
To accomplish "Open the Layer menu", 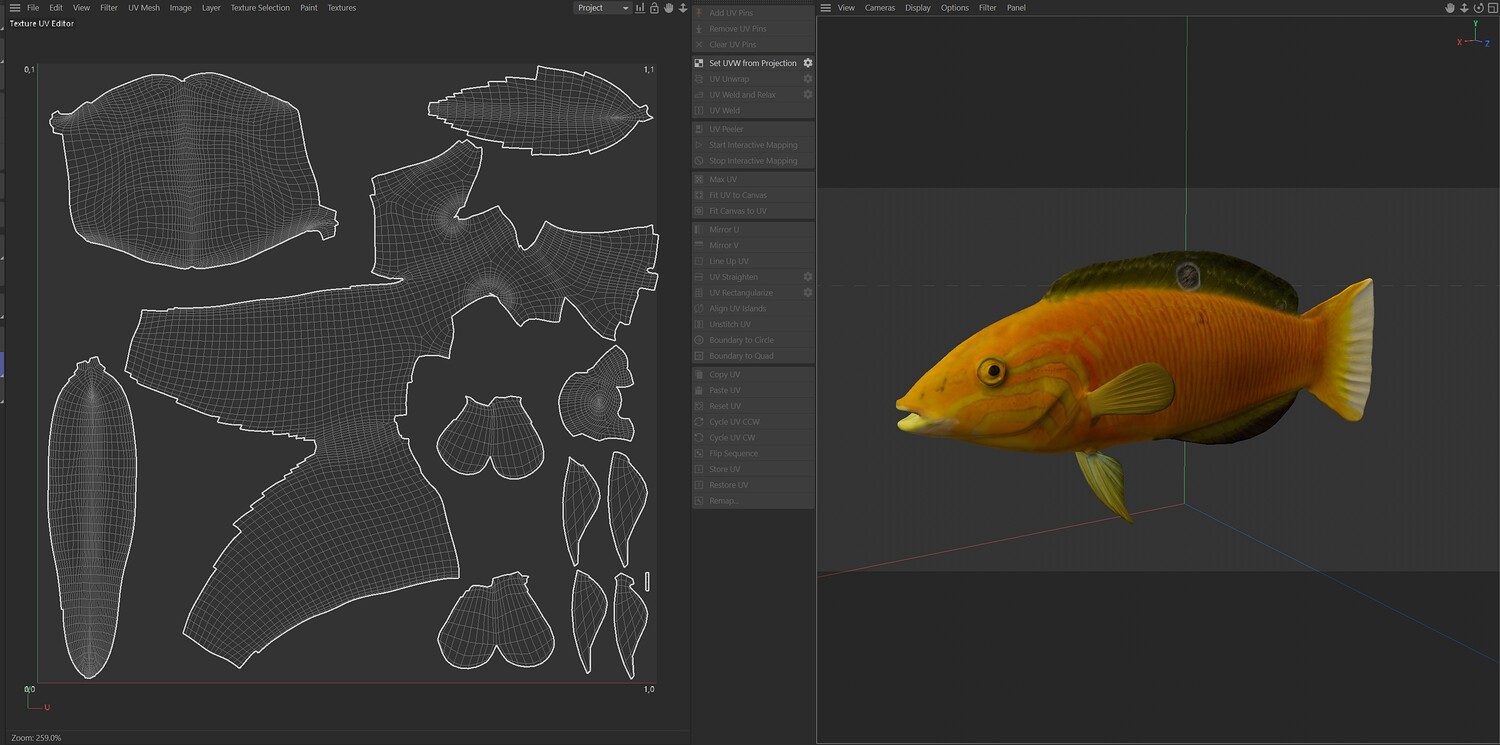I will pos(211,8).
